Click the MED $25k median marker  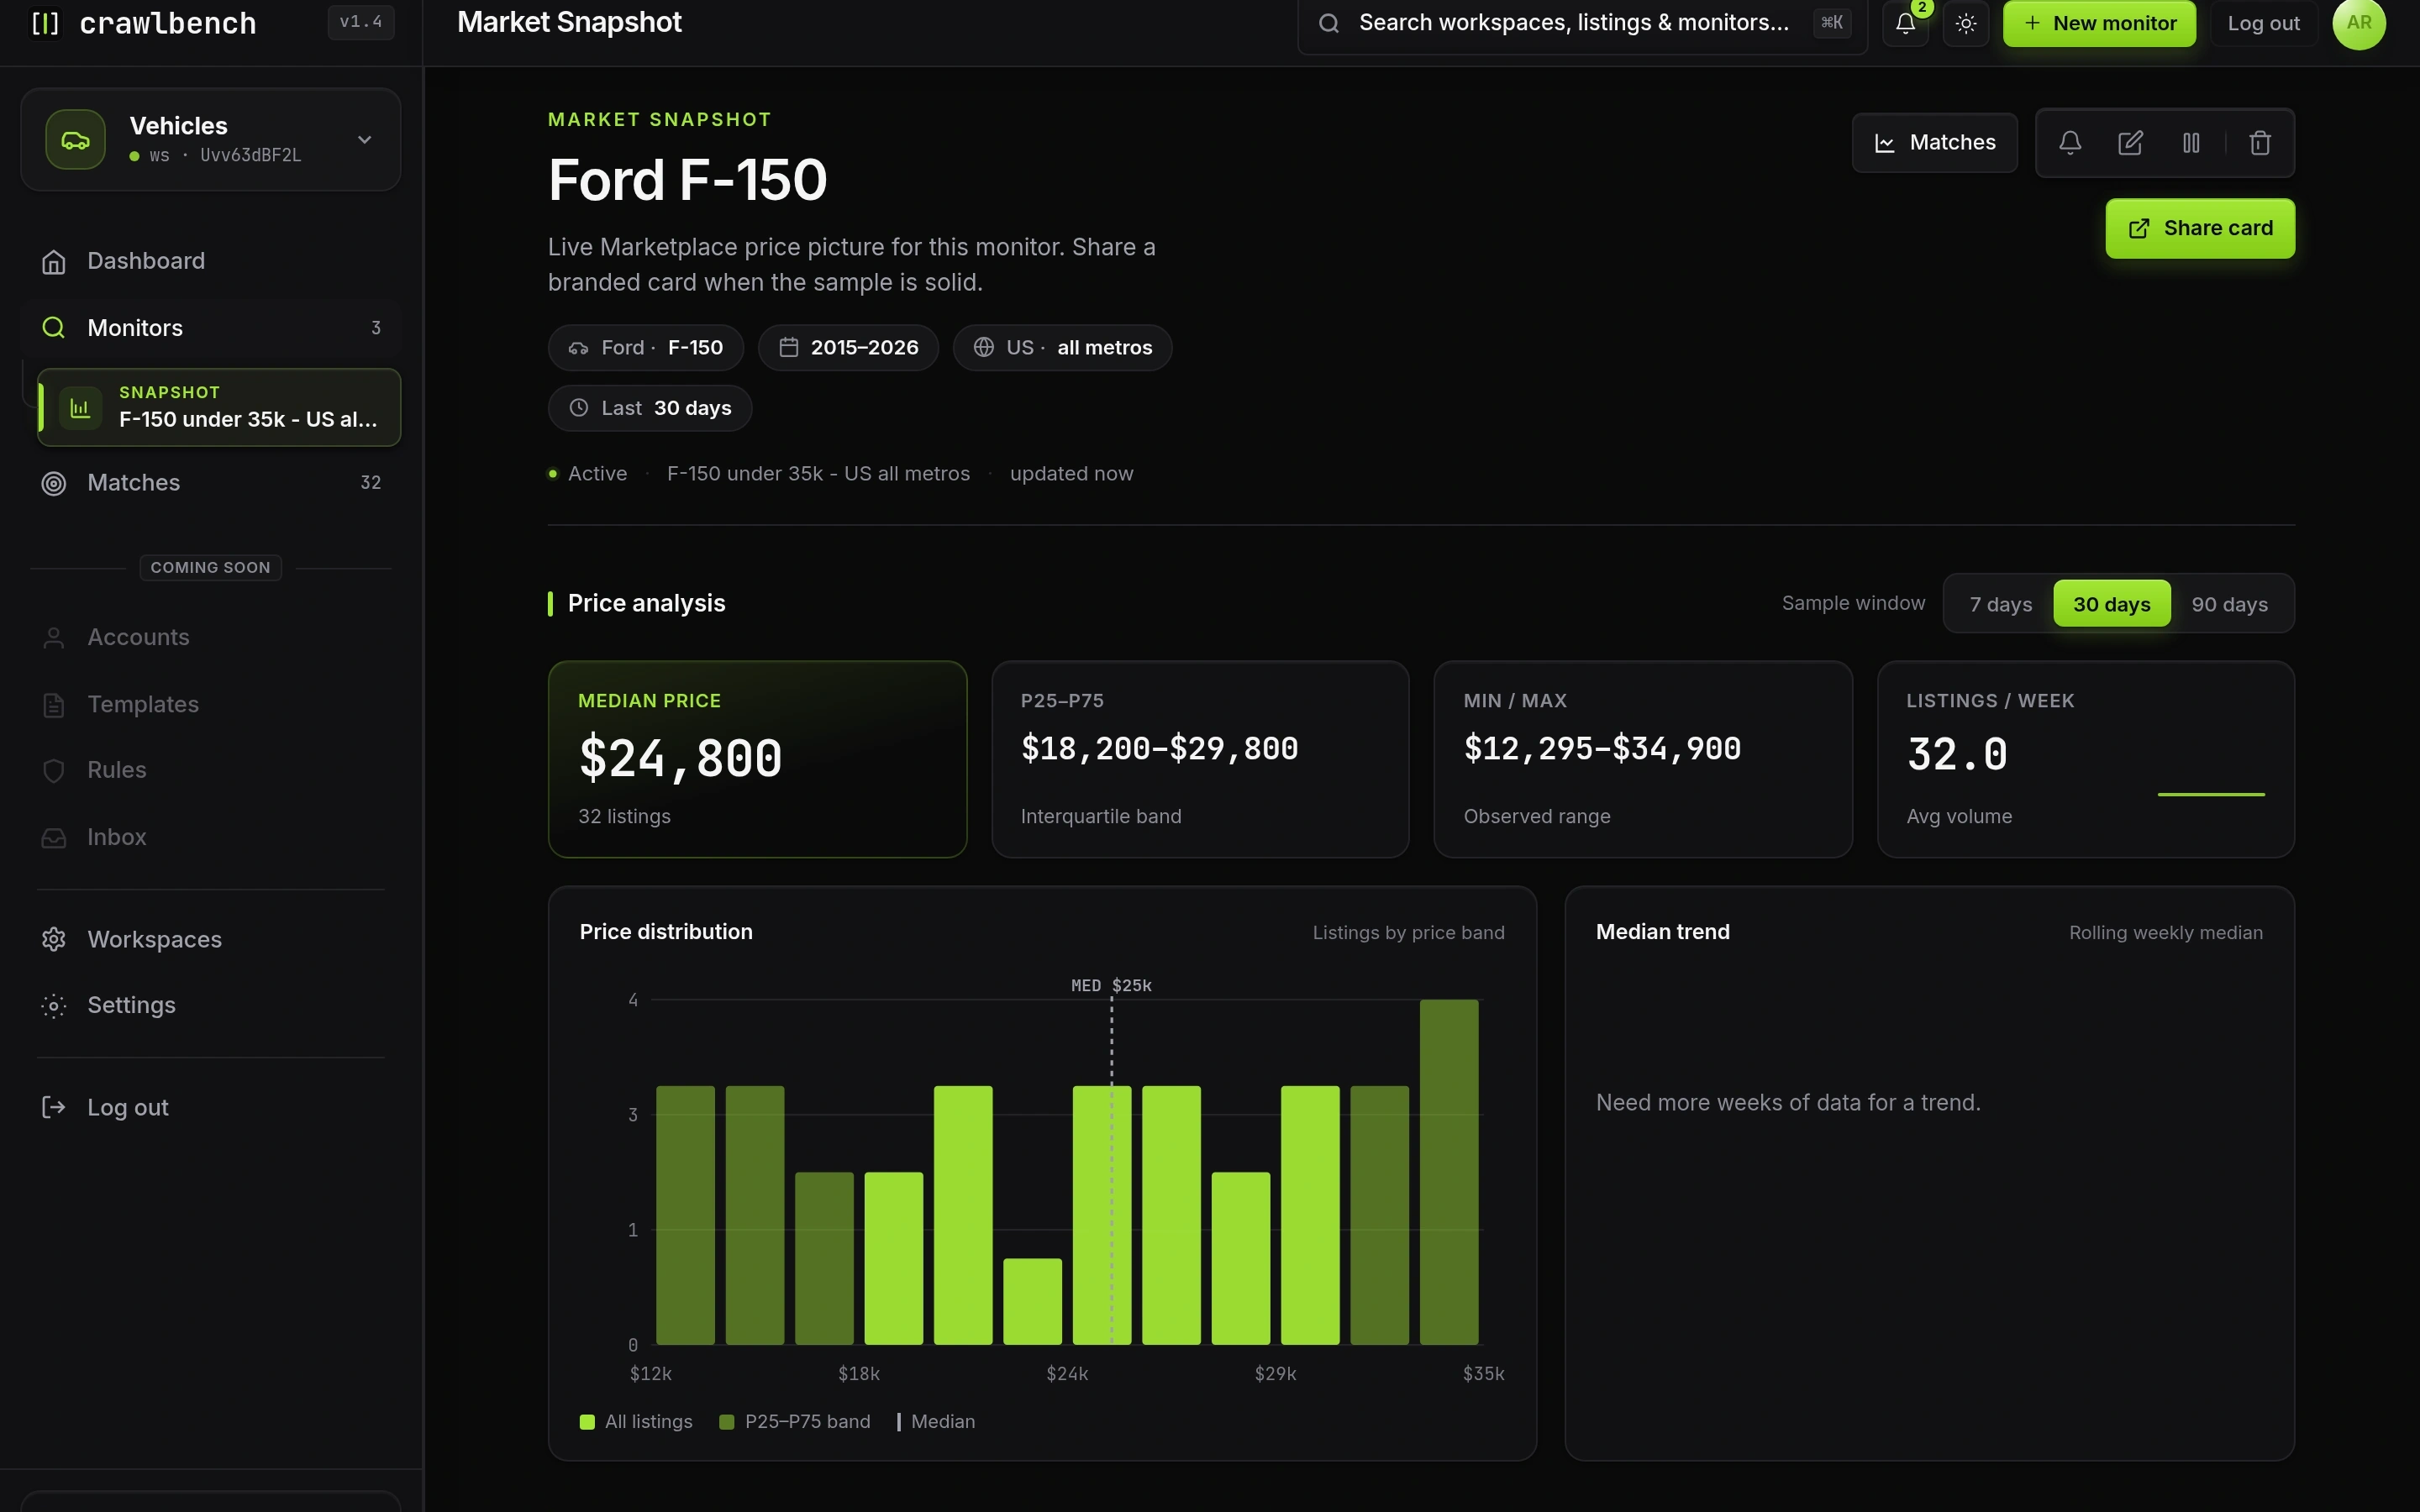pyautogui.click(x=1111, y=986)
